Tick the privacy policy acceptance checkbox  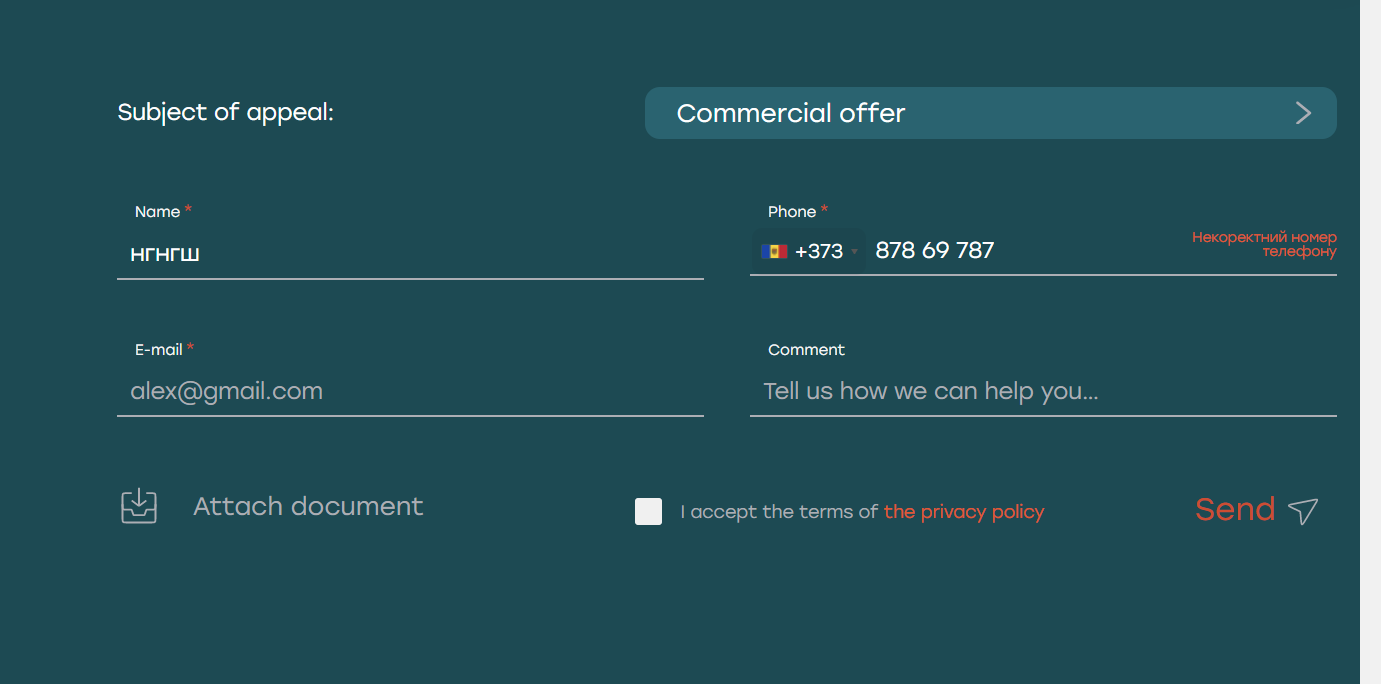649,511
